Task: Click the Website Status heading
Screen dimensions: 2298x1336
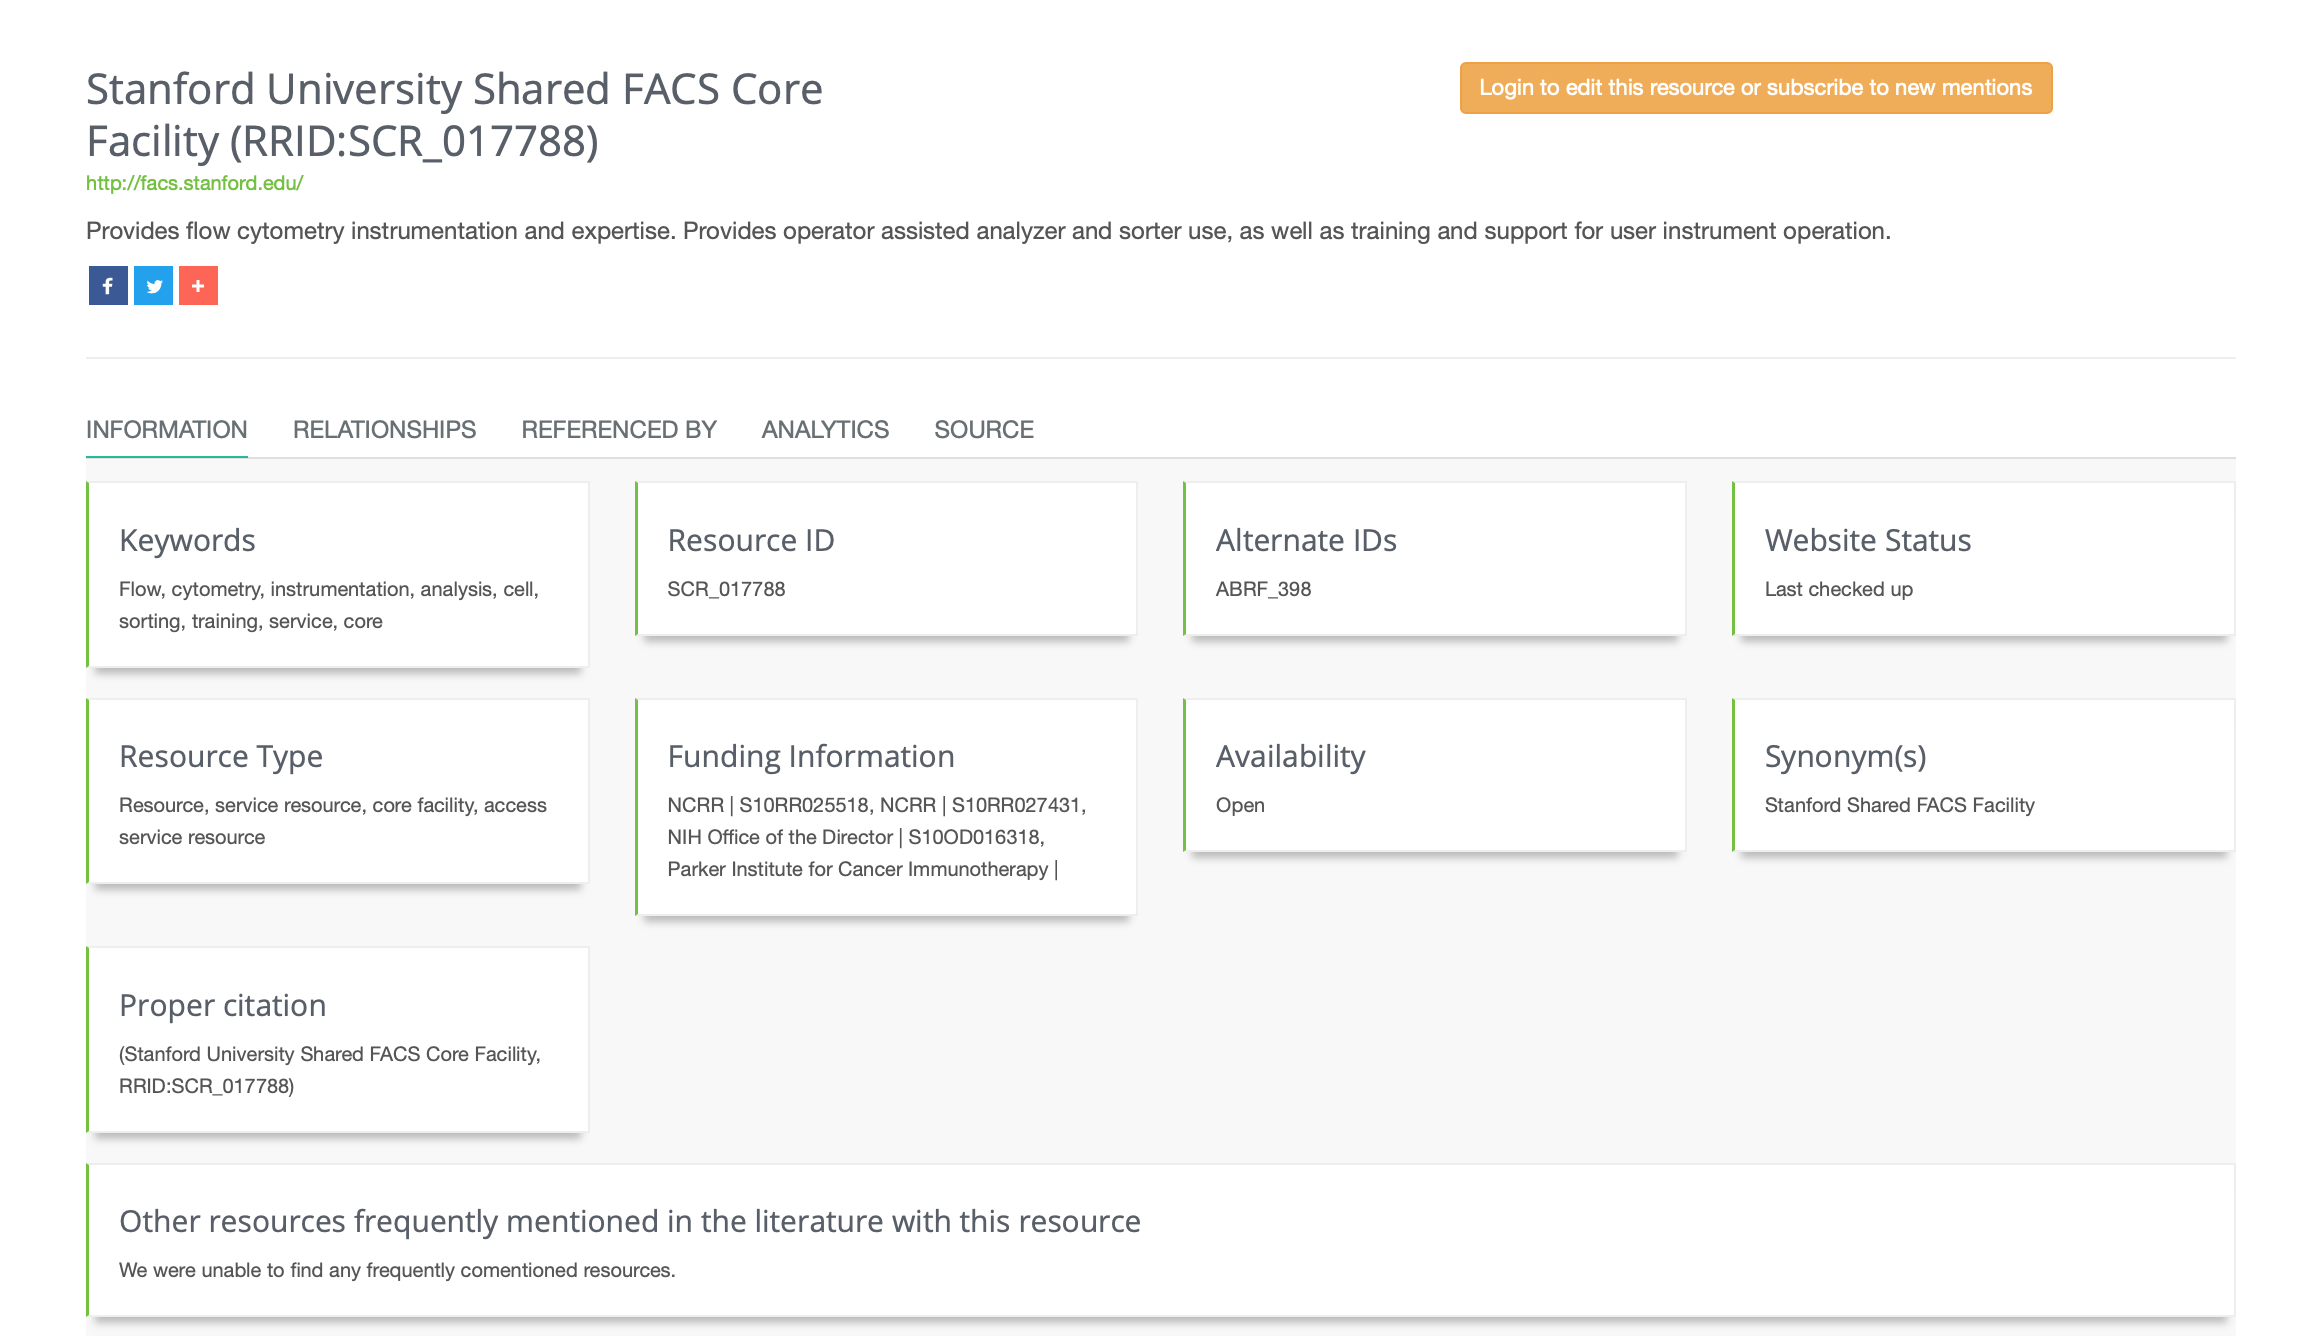Action: 1868,540
